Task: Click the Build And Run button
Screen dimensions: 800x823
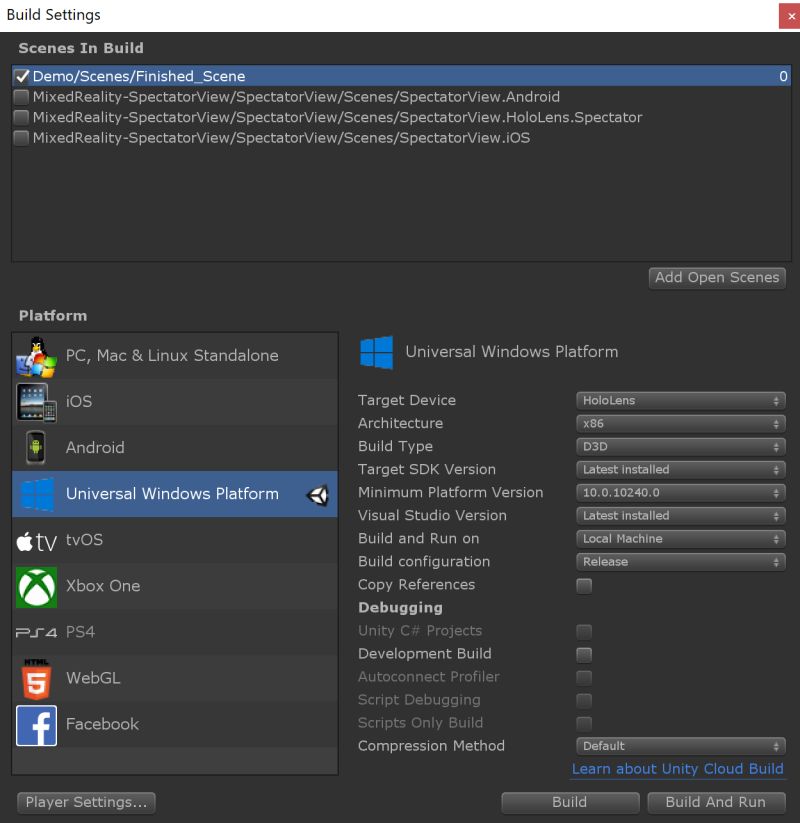Action: (x=714, y=802)
